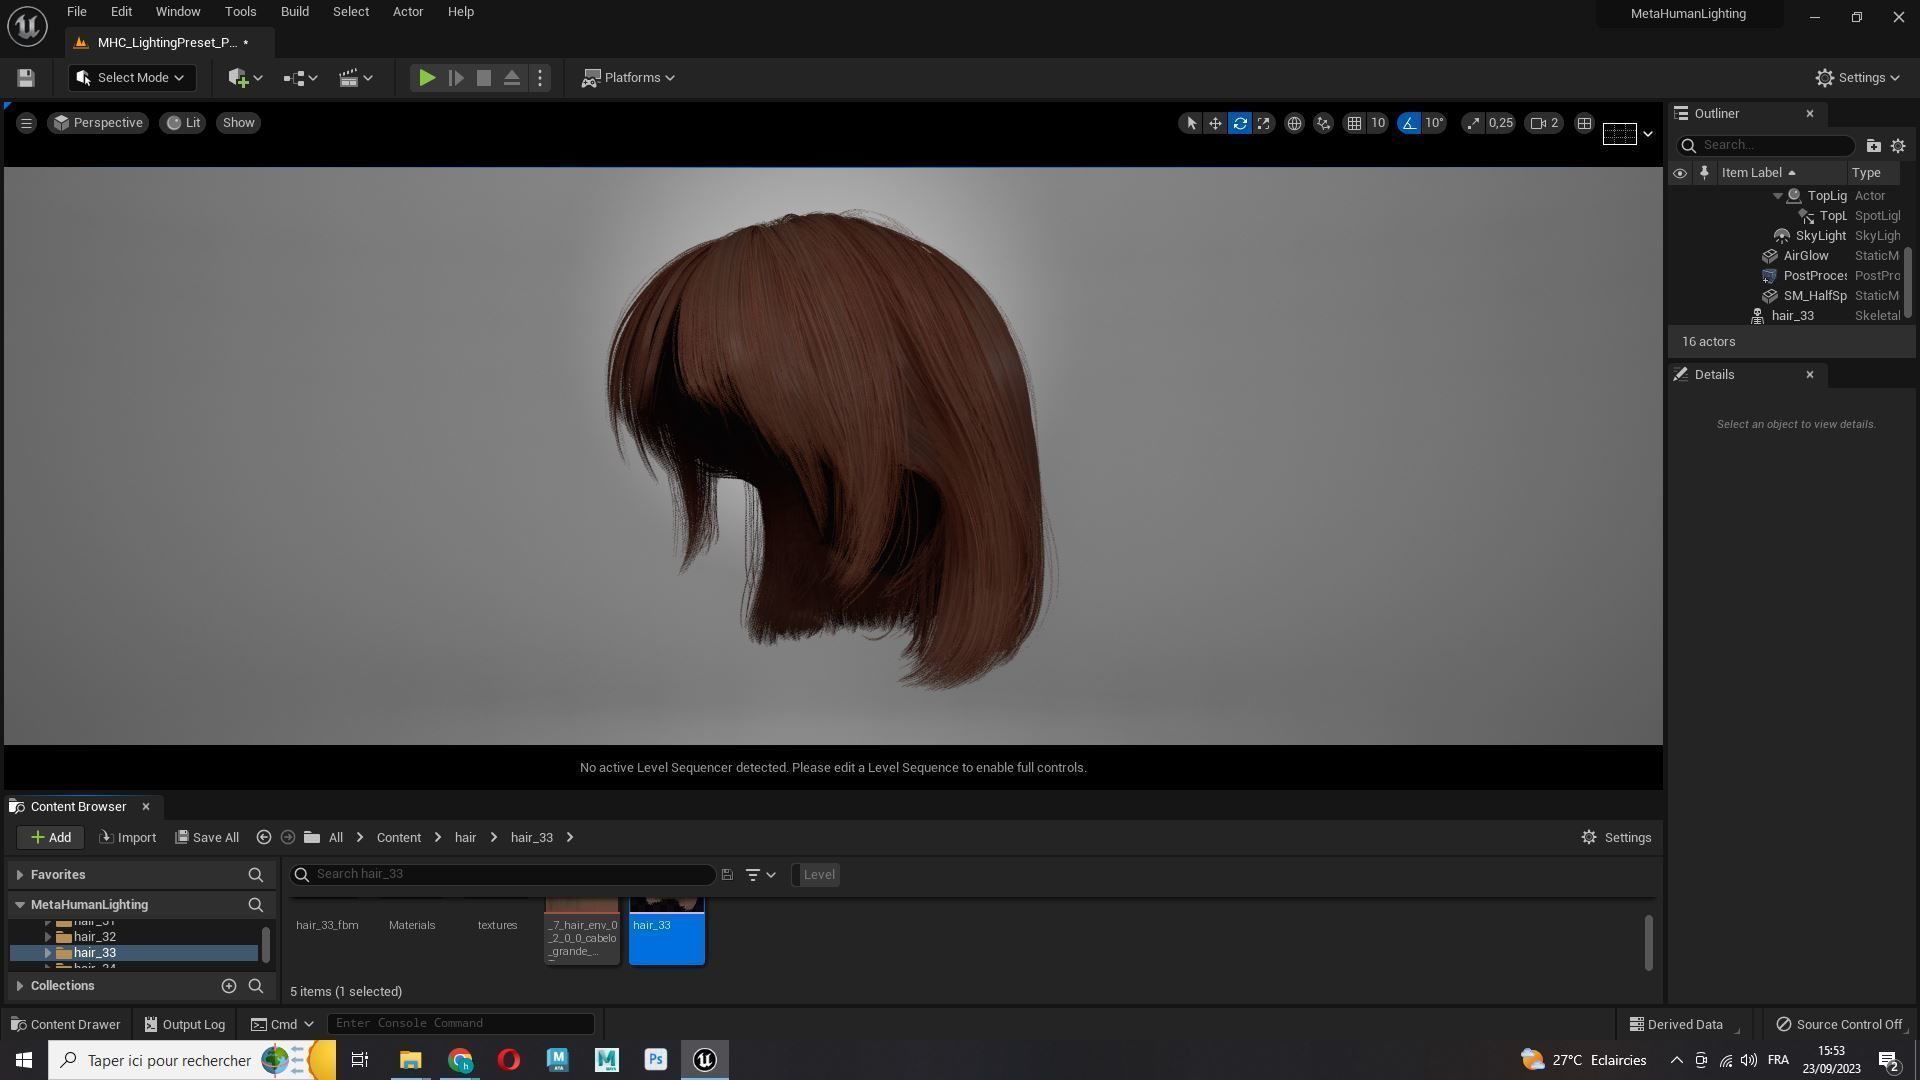Click the Outliner search field
Viewport: 1920px width, 1080px height.
[1766, 146]
